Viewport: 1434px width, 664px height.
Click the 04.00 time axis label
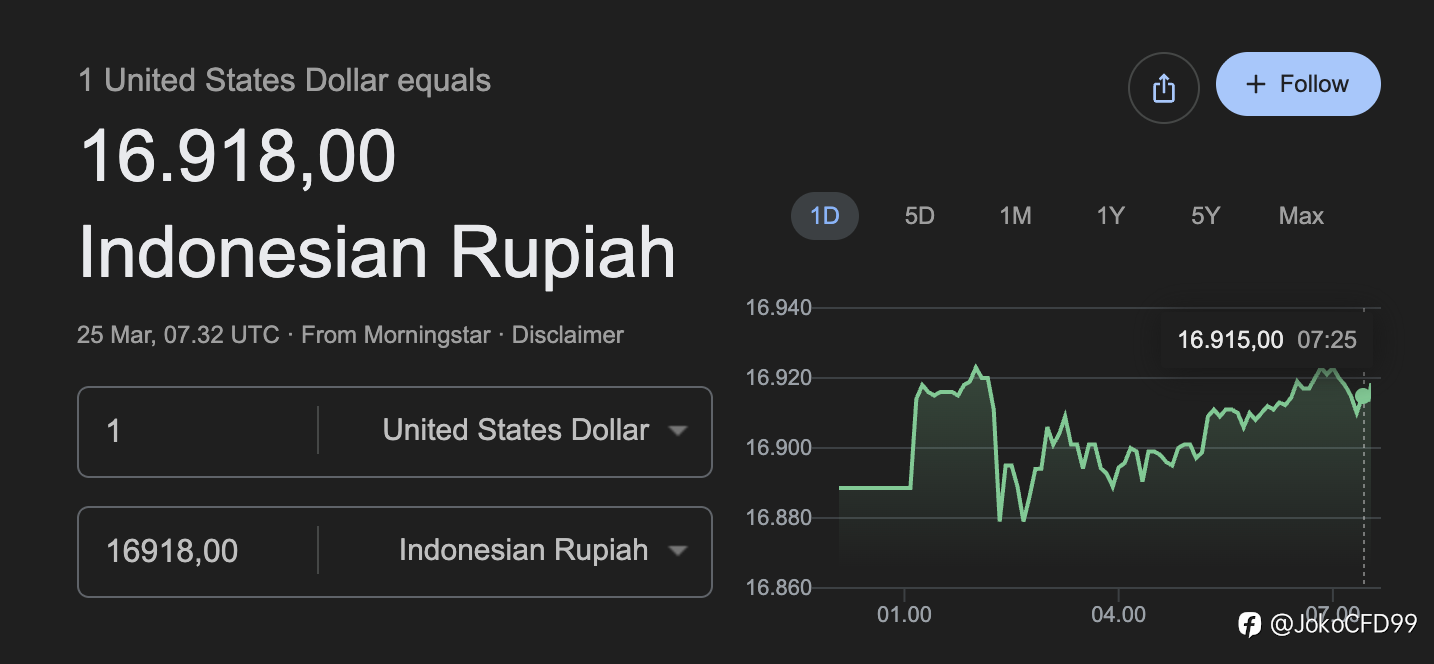point(1118,614)
